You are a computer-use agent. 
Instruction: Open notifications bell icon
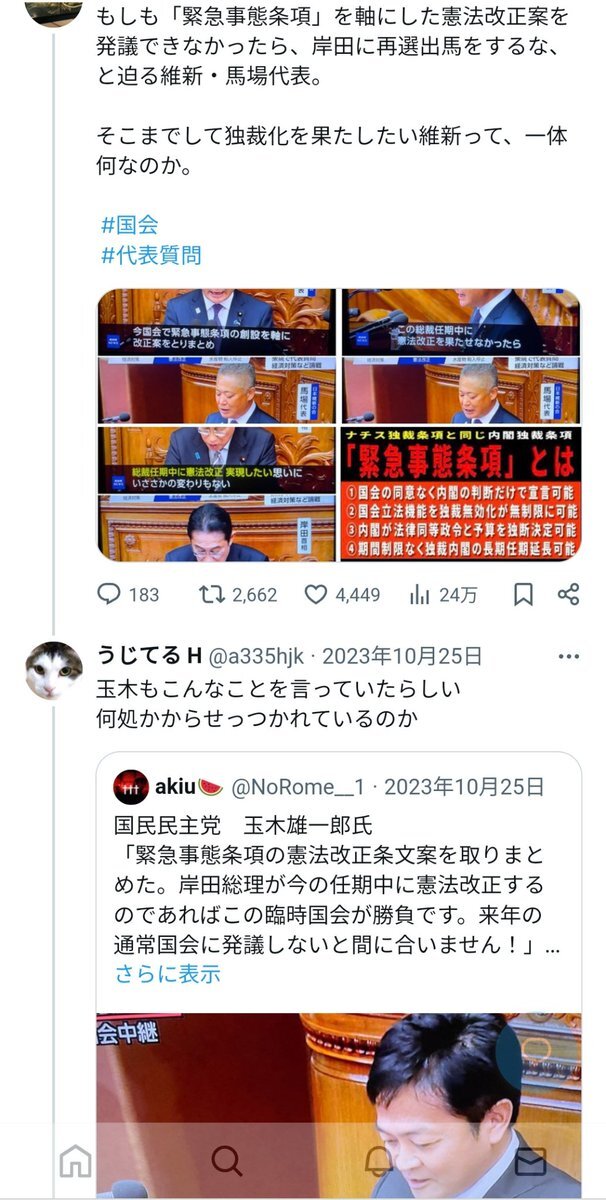(x=378, y=1161)
